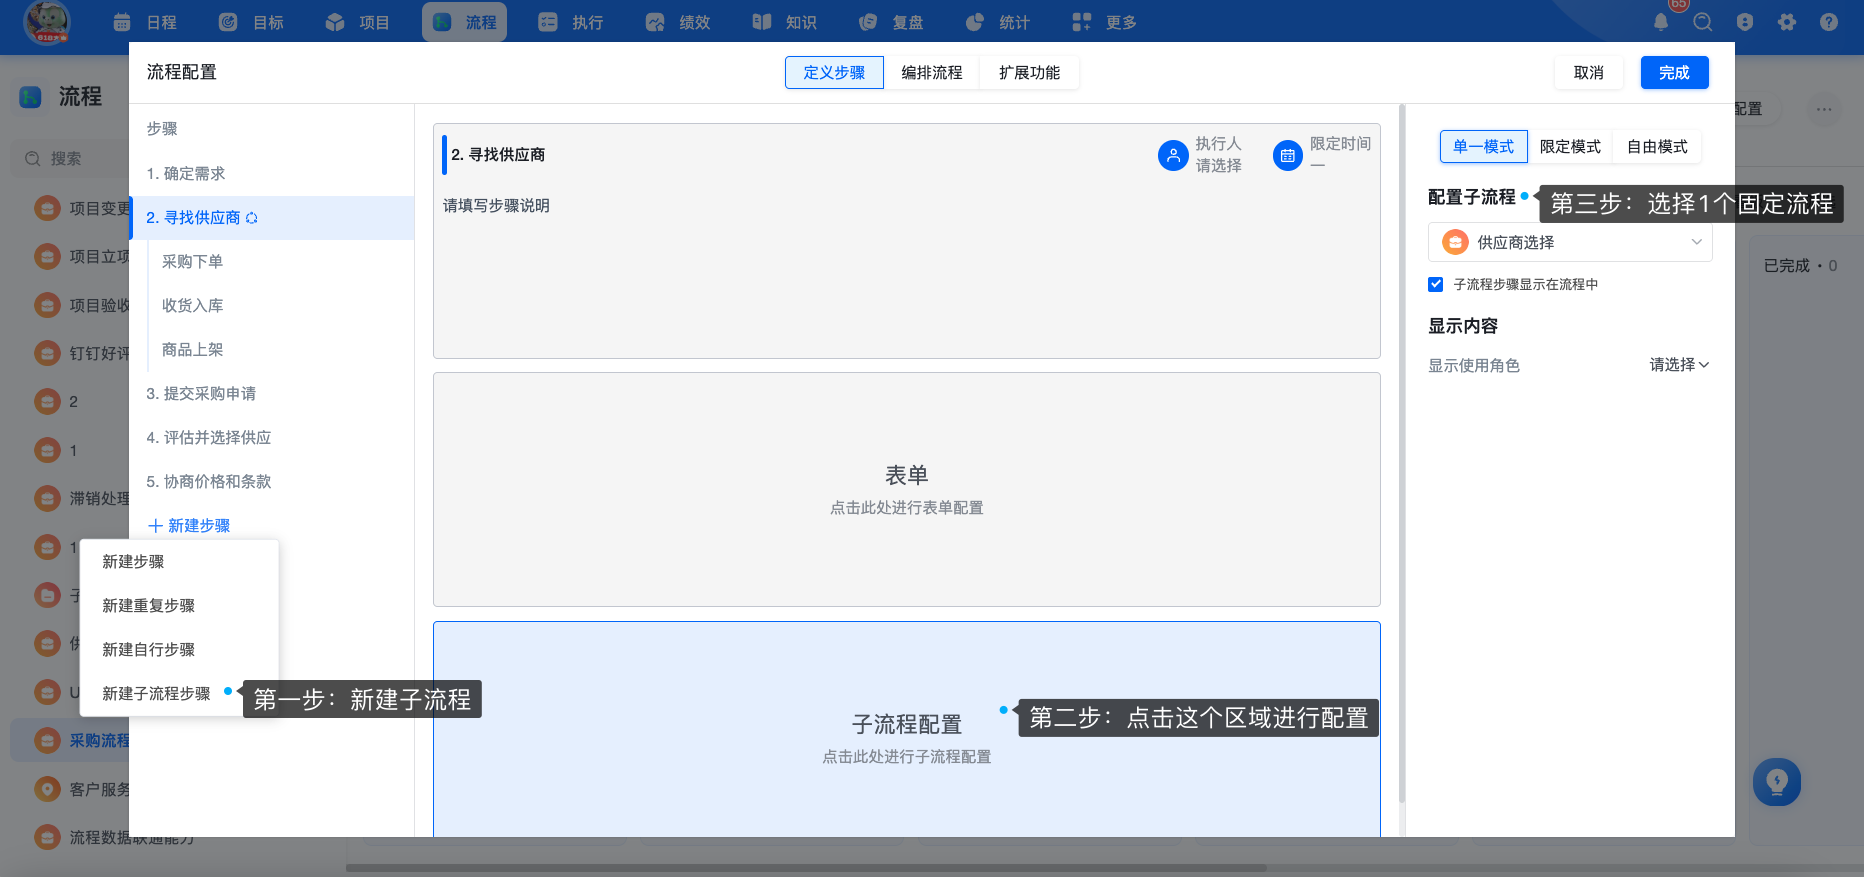This screenshot has width=1864, height=877.
Task: Click the 完成 button
Action: (x=1674, y=73)
